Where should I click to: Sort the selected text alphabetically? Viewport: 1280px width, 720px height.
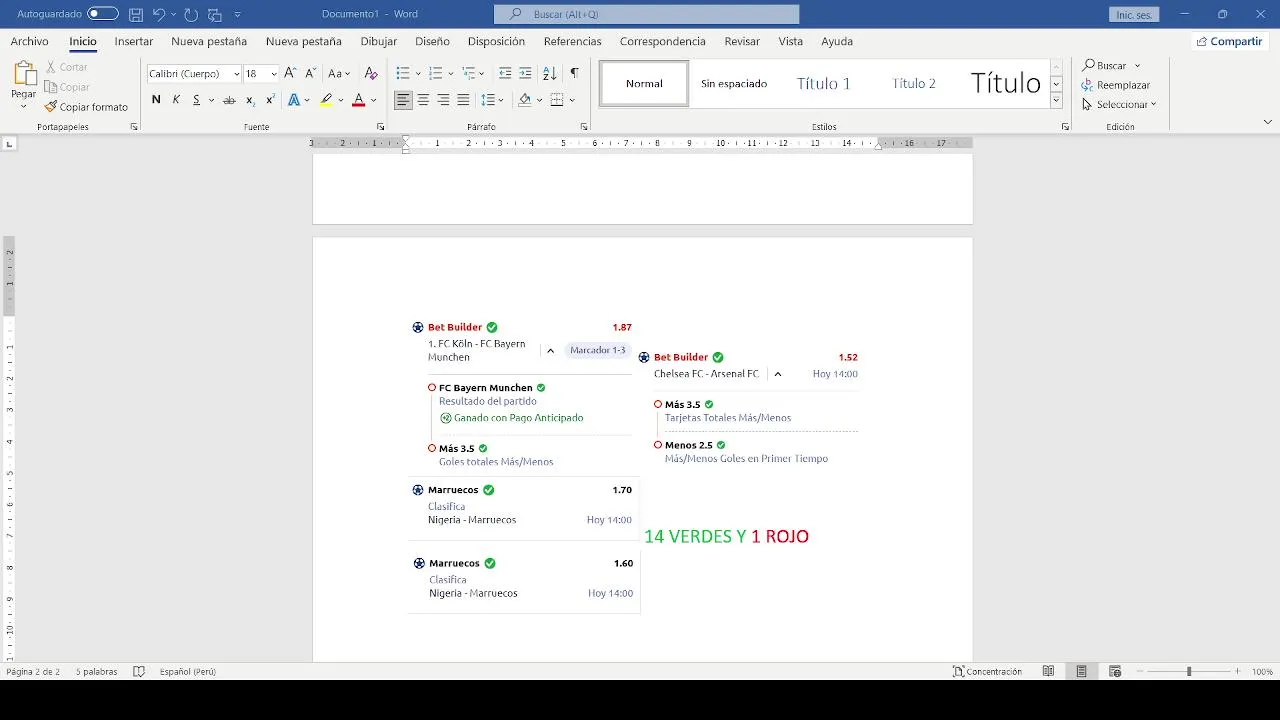pyautogui.click(x=550, y=73)
